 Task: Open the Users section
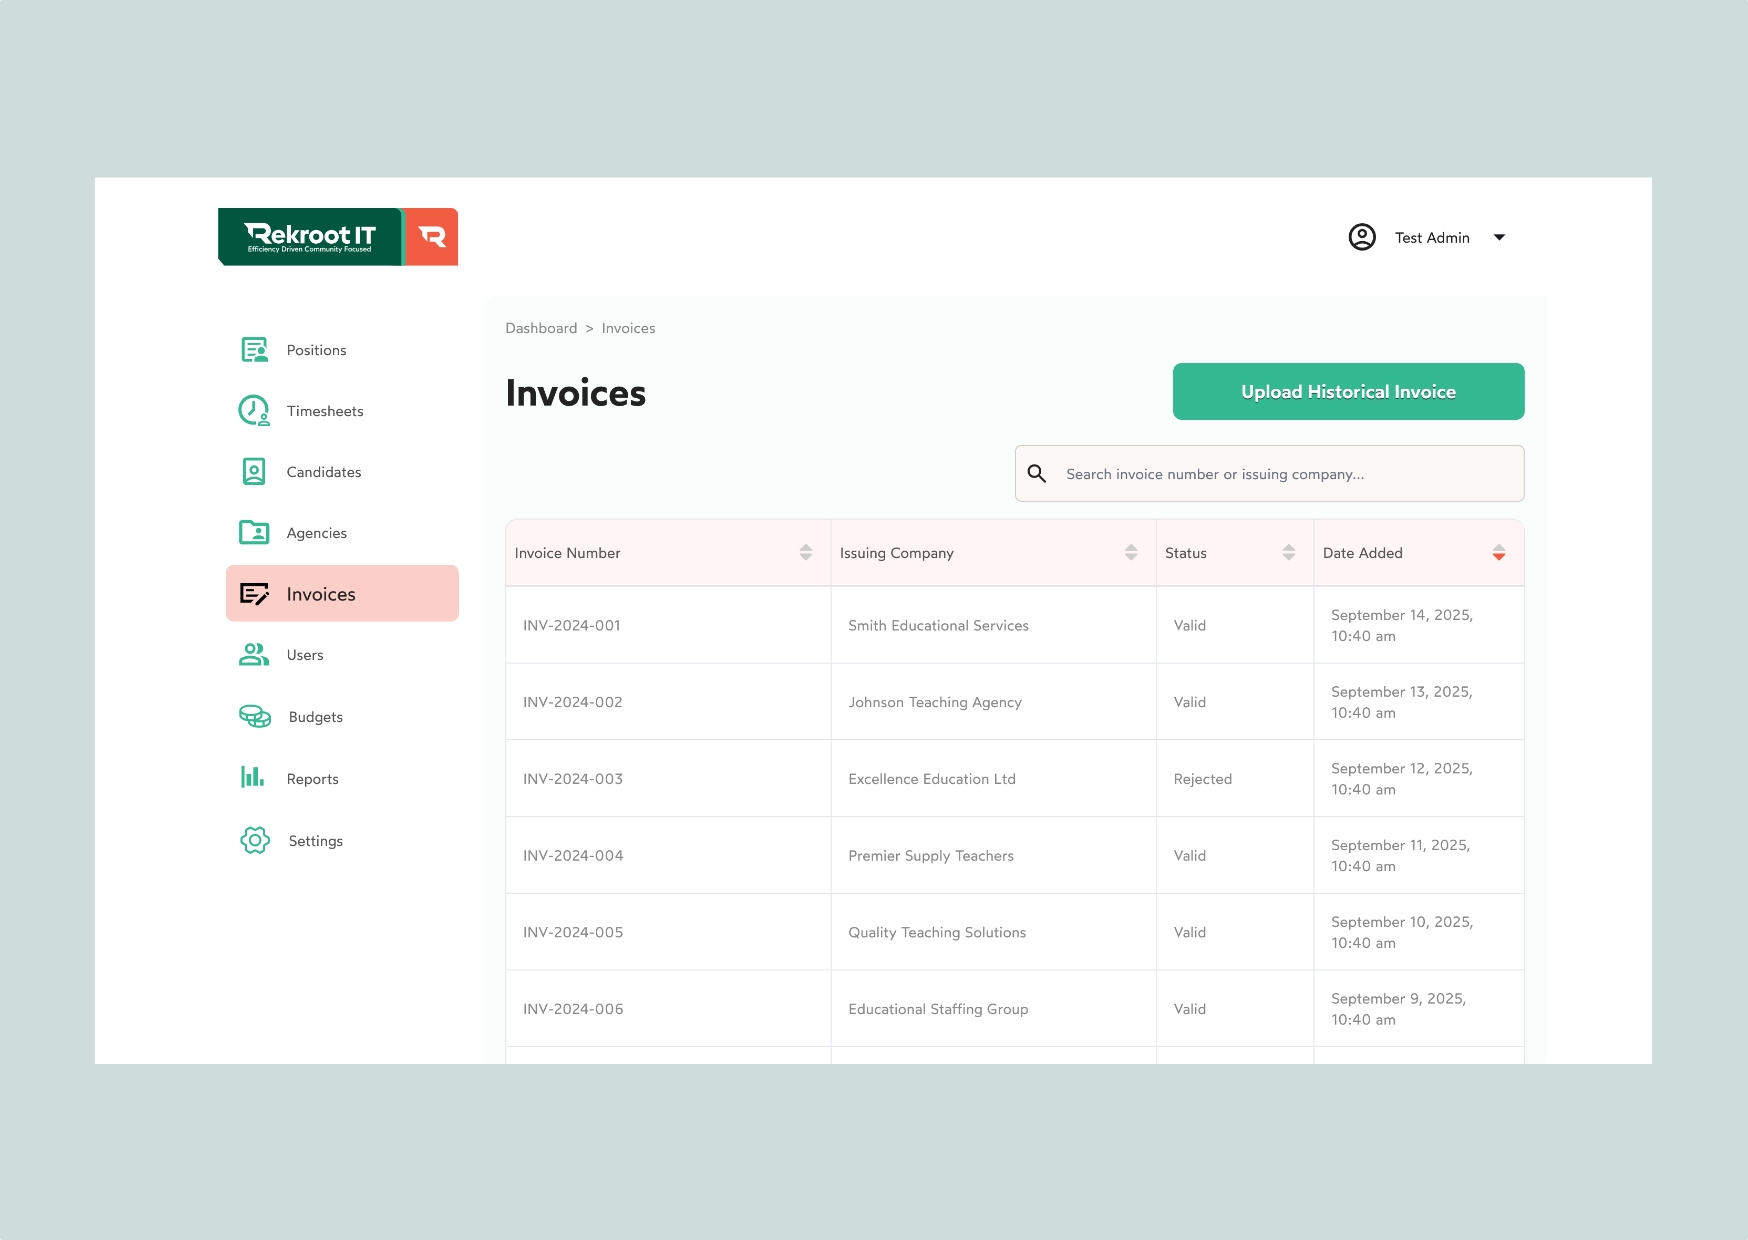[x=342, y=655]
